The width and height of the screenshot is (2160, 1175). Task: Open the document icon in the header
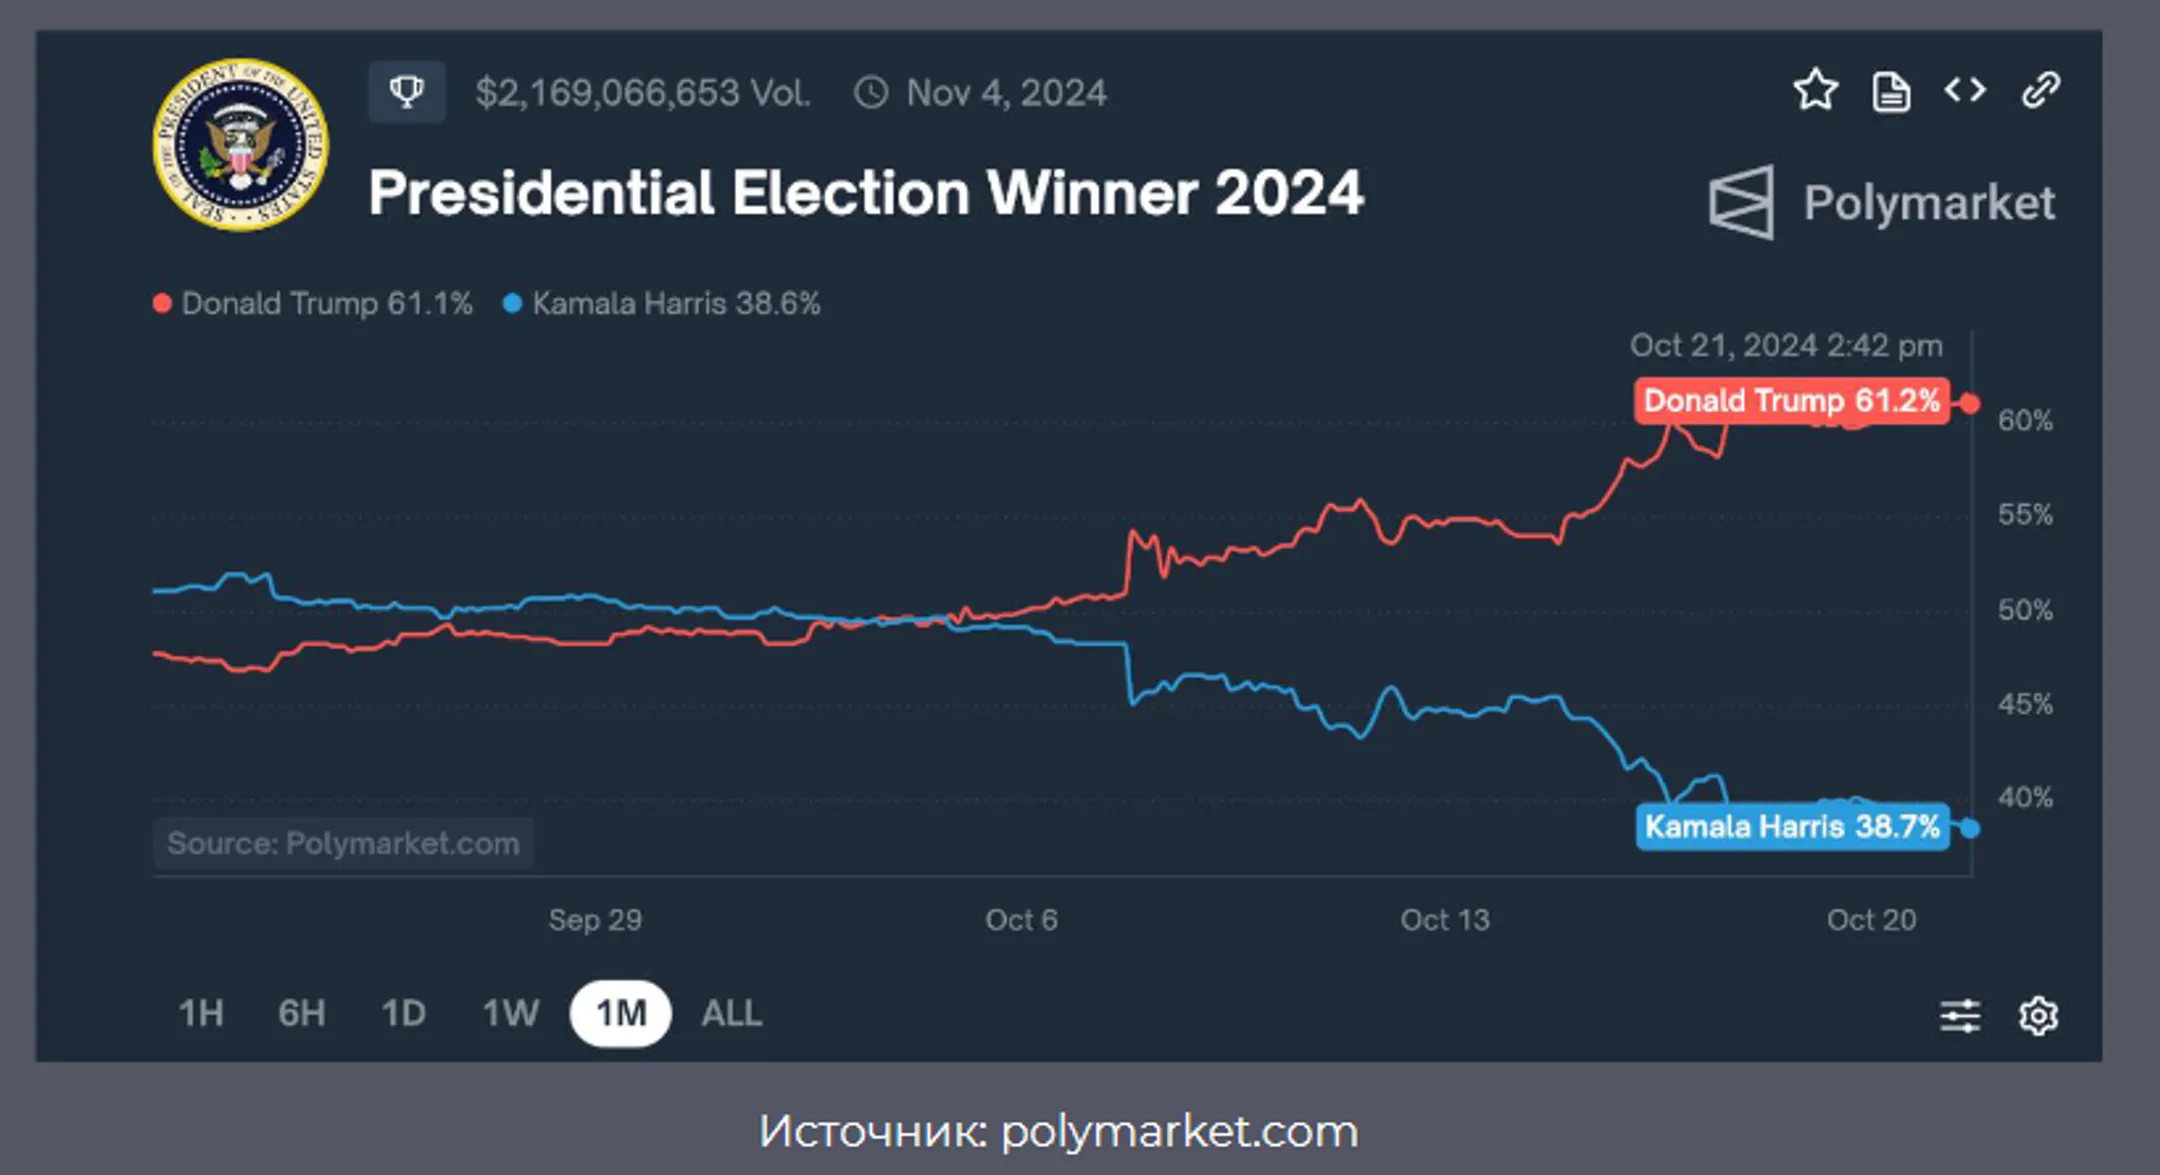(1890, 92)
